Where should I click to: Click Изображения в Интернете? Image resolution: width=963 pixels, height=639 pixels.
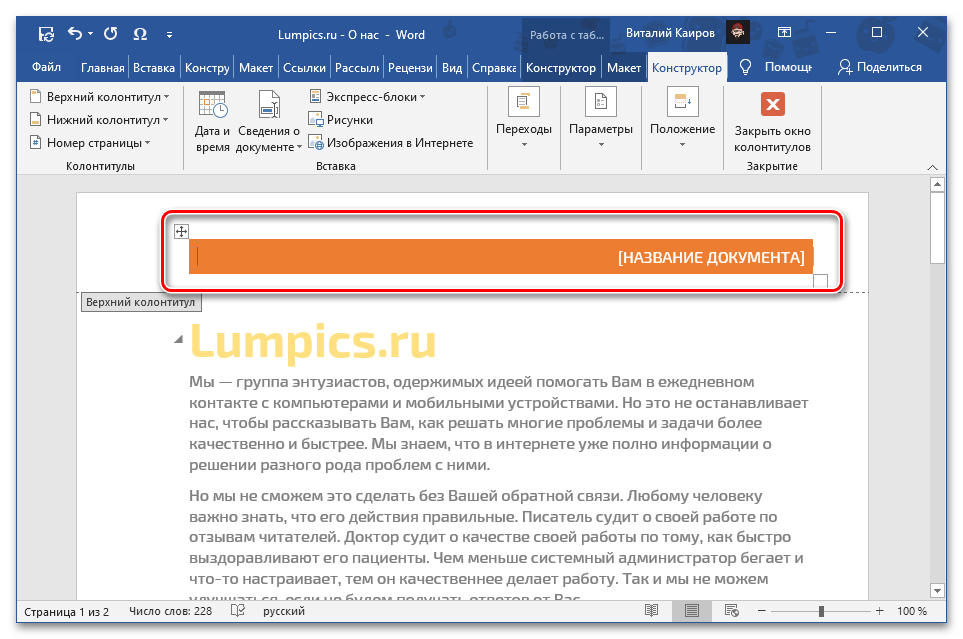[391, 143]
